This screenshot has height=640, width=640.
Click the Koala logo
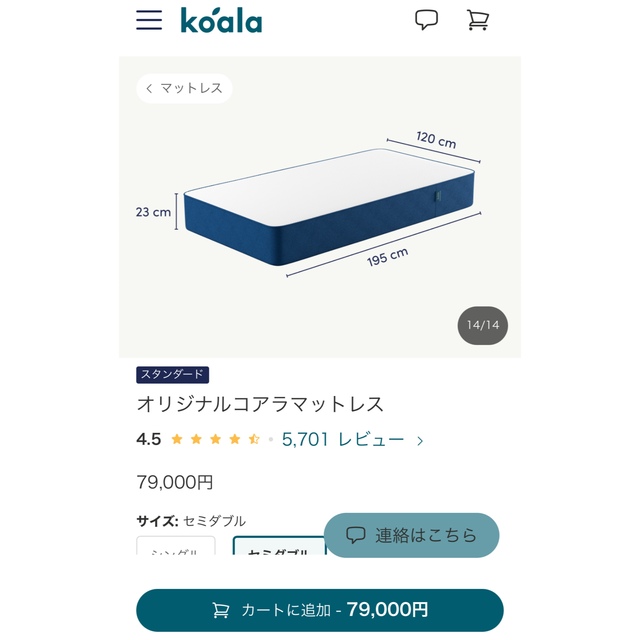click(x=221, y=20)
